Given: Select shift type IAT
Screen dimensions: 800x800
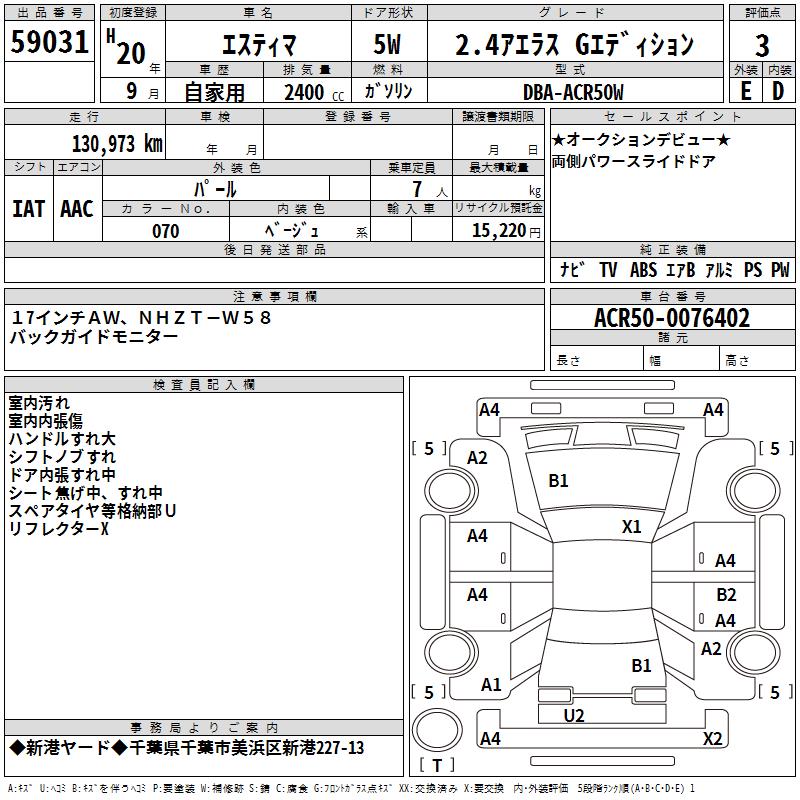Looking at the screenshot, I should [28, 209].
